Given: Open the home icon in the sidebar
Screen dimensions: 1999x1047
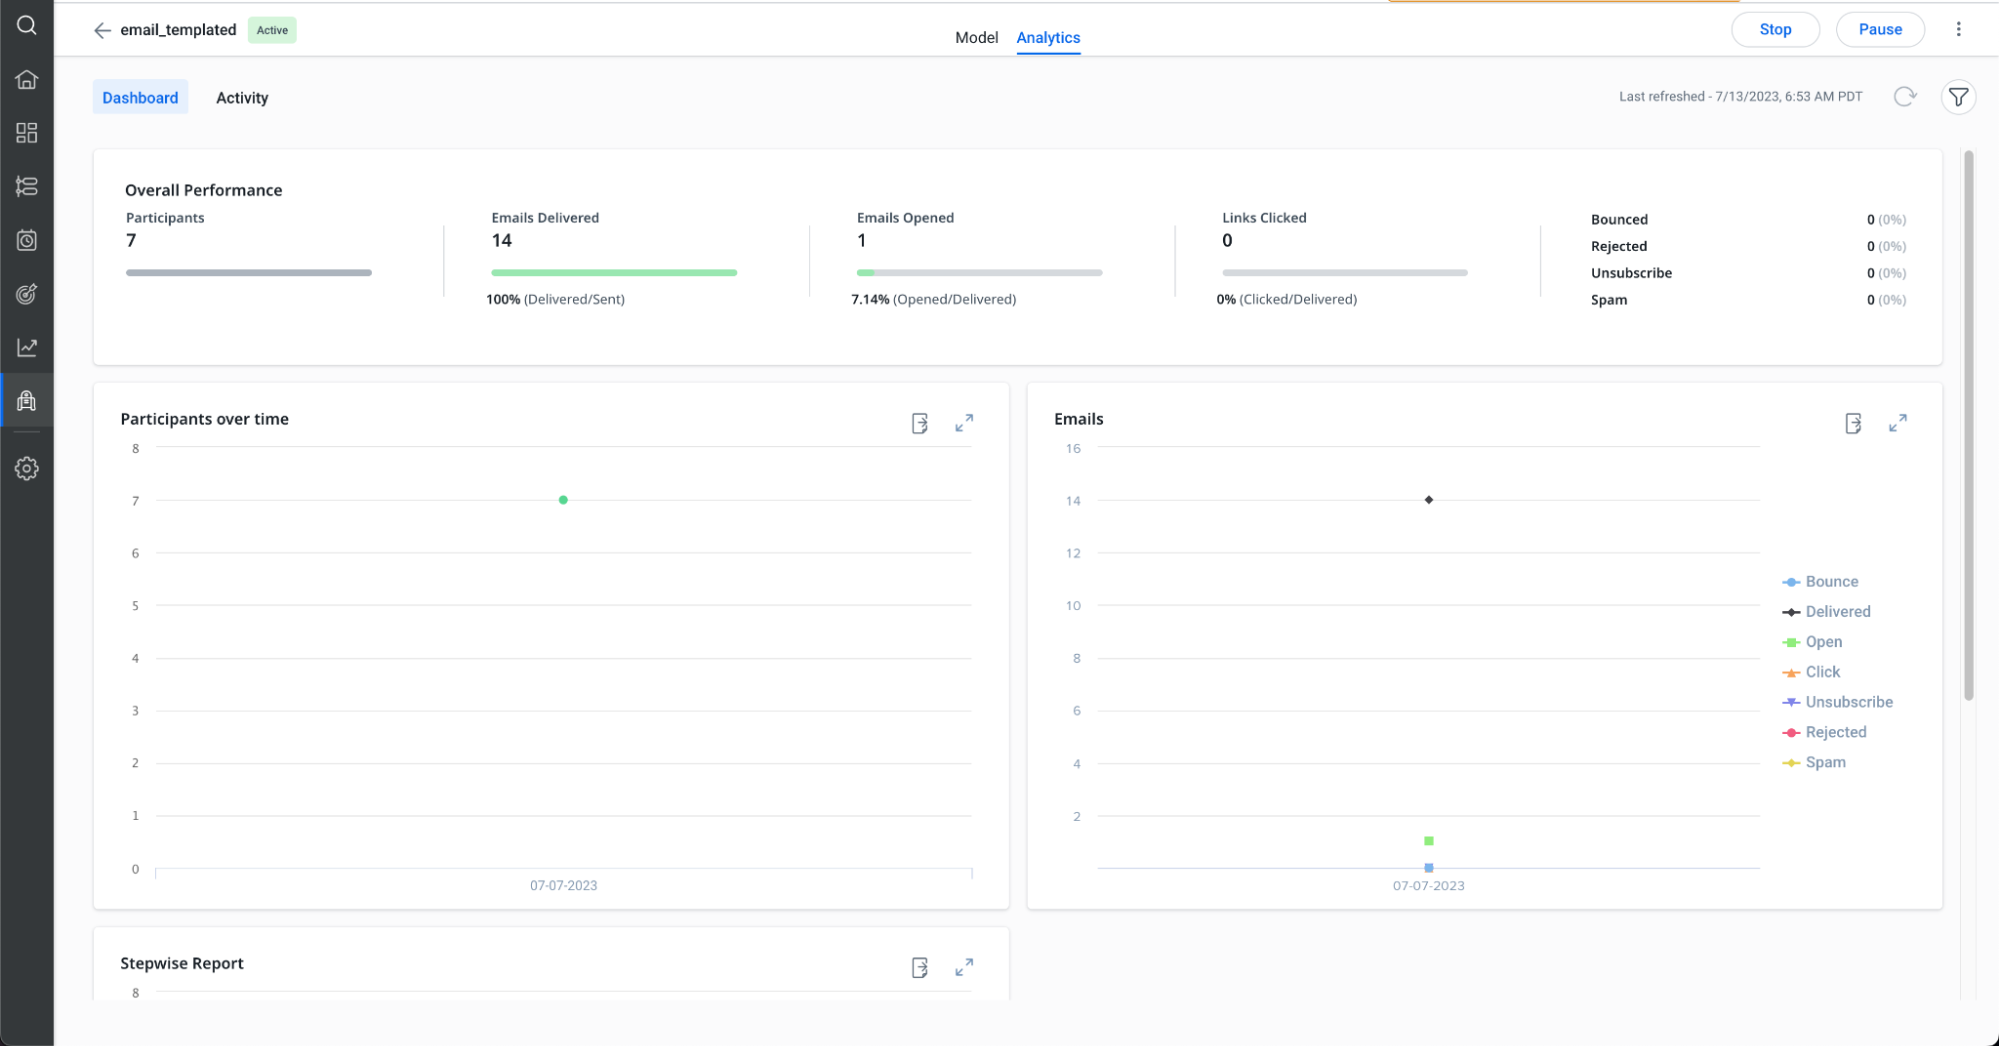Looking at the screenshot, I should 27,80.
